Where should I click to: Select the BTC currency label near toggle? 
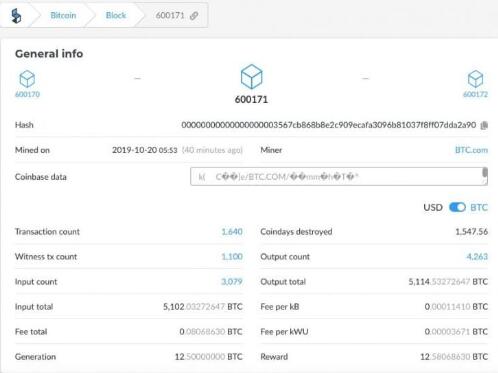click(x=479, y=207)
